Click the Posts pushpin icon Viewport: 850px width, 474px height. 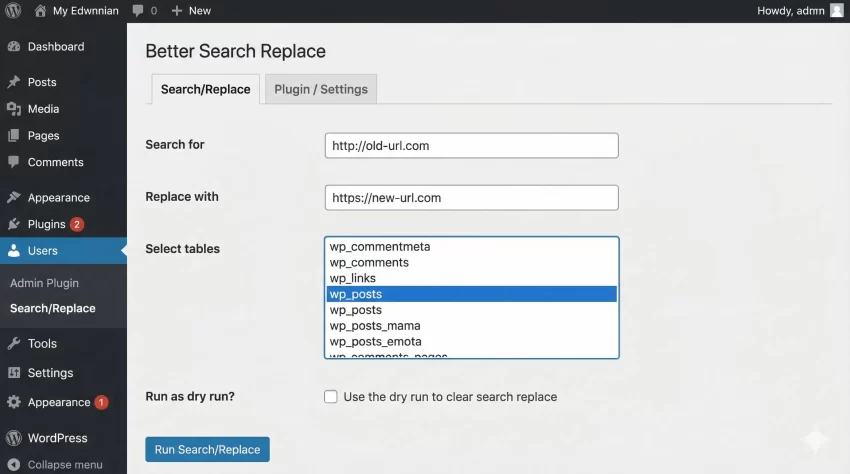(x=14, y=82)
